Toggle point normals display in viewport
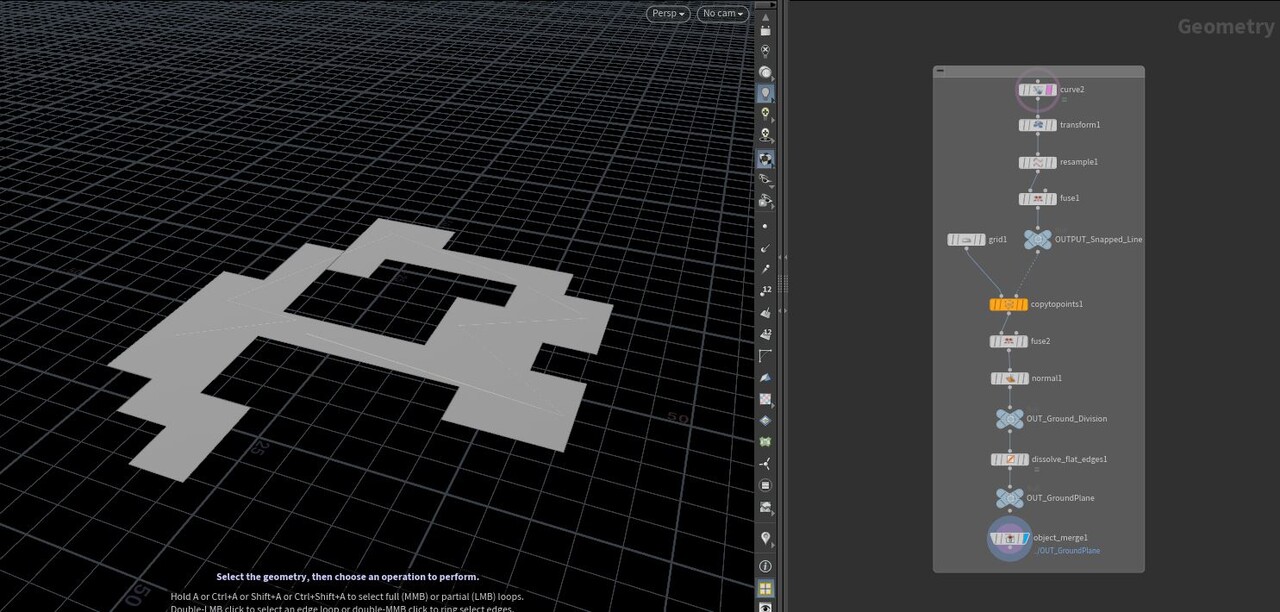 [765, 247]
